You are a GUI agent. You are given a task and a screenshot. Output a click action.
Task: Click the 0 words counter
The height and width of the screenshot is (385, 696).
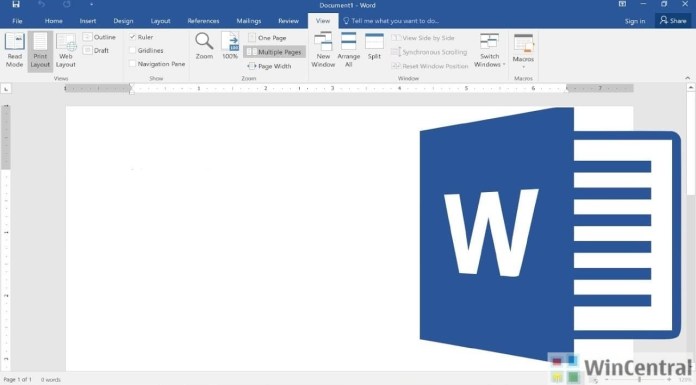[51, 380]
